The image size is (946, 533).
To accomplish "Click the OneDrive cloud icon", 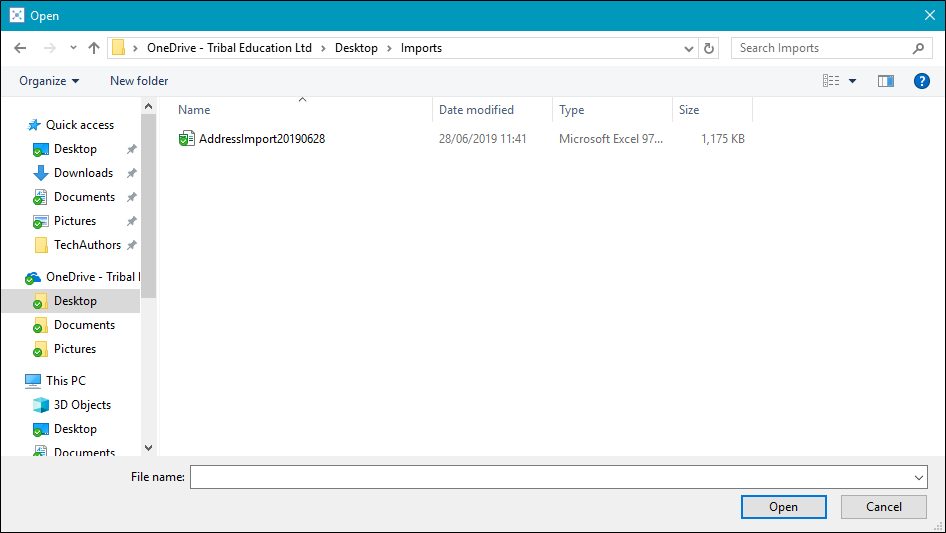I will pyautogui.click(x=33, y=278).
